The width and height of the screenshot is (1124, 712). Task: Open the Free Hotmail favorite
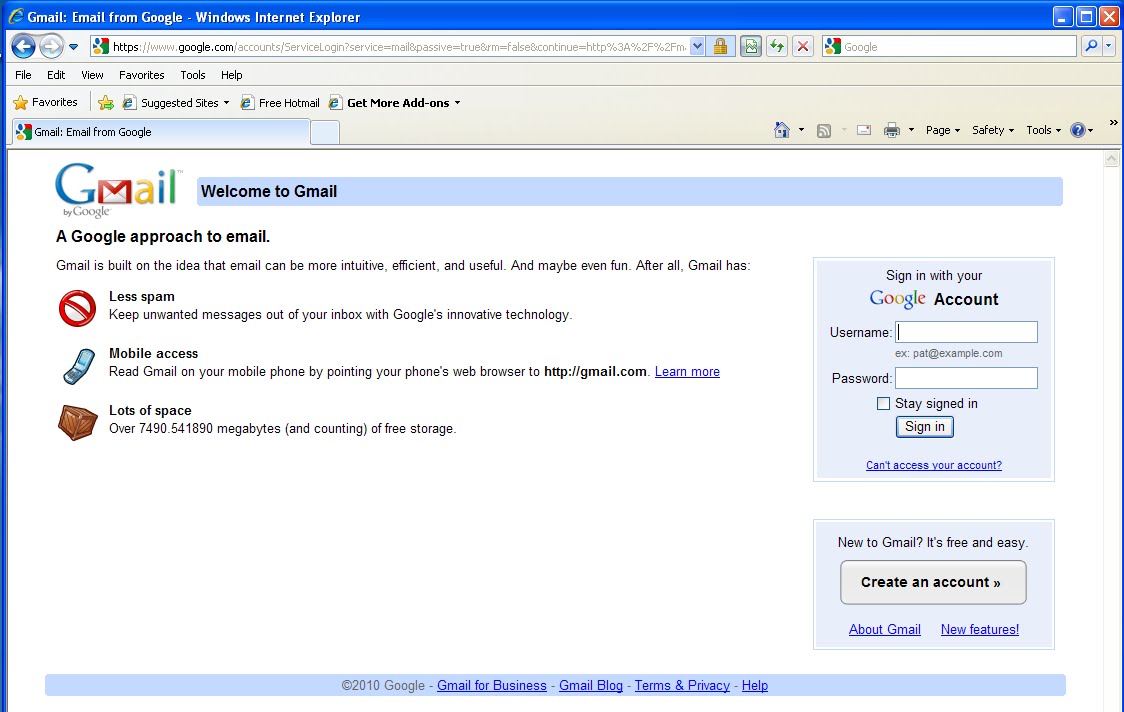click(280, 103)
